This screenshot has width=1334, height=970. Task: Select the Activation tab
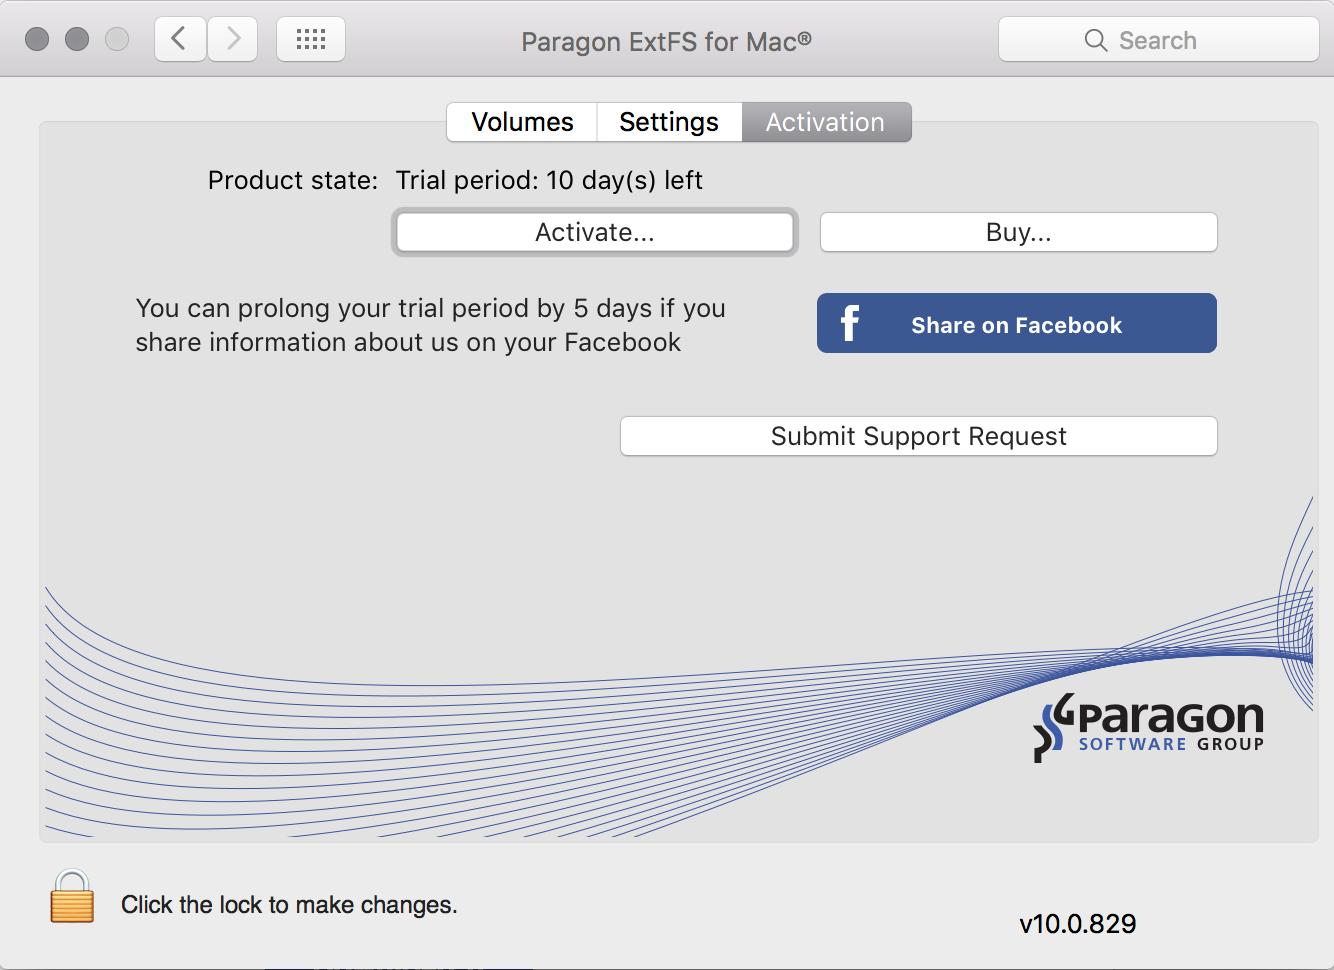[825, 122]
